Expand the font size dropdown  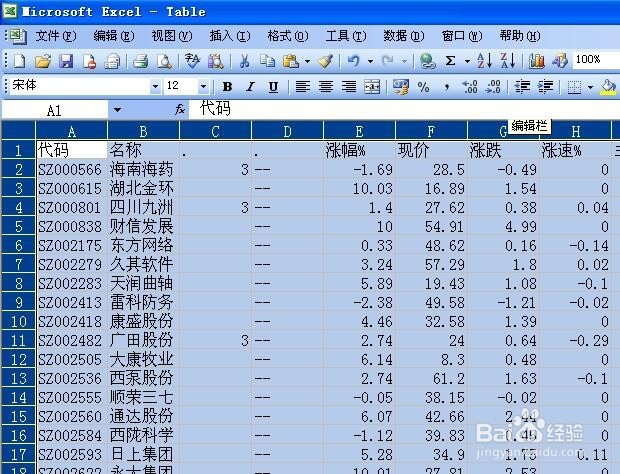(203, 86)
